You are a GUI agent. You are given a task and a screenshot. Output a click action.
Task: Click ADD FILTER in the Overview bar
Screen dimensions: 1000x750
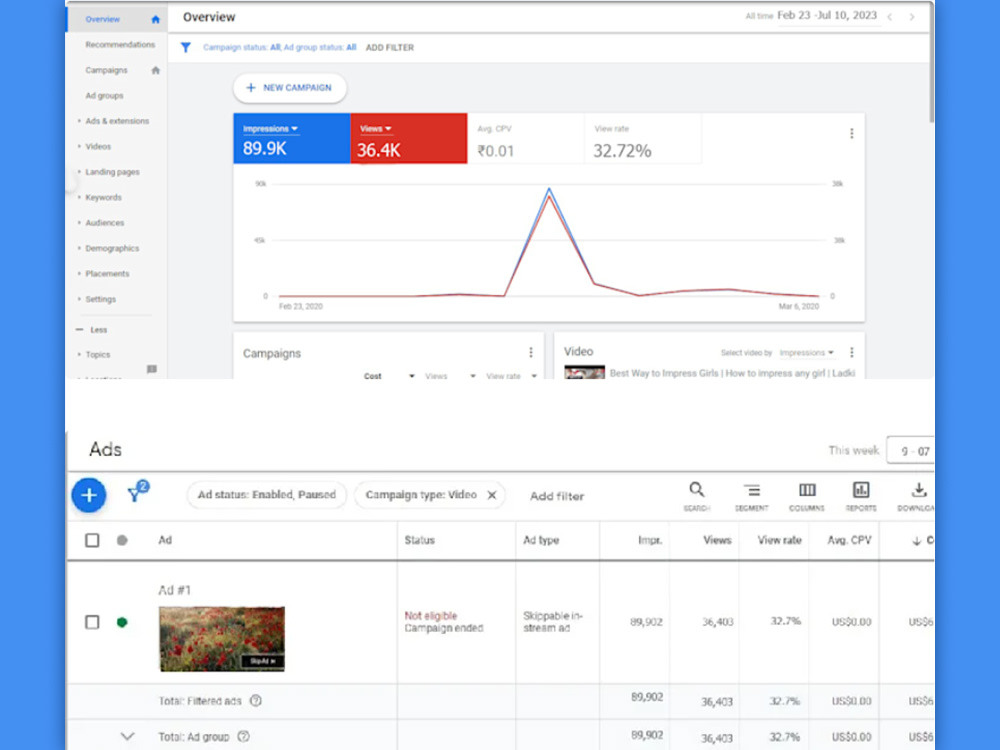390,48
